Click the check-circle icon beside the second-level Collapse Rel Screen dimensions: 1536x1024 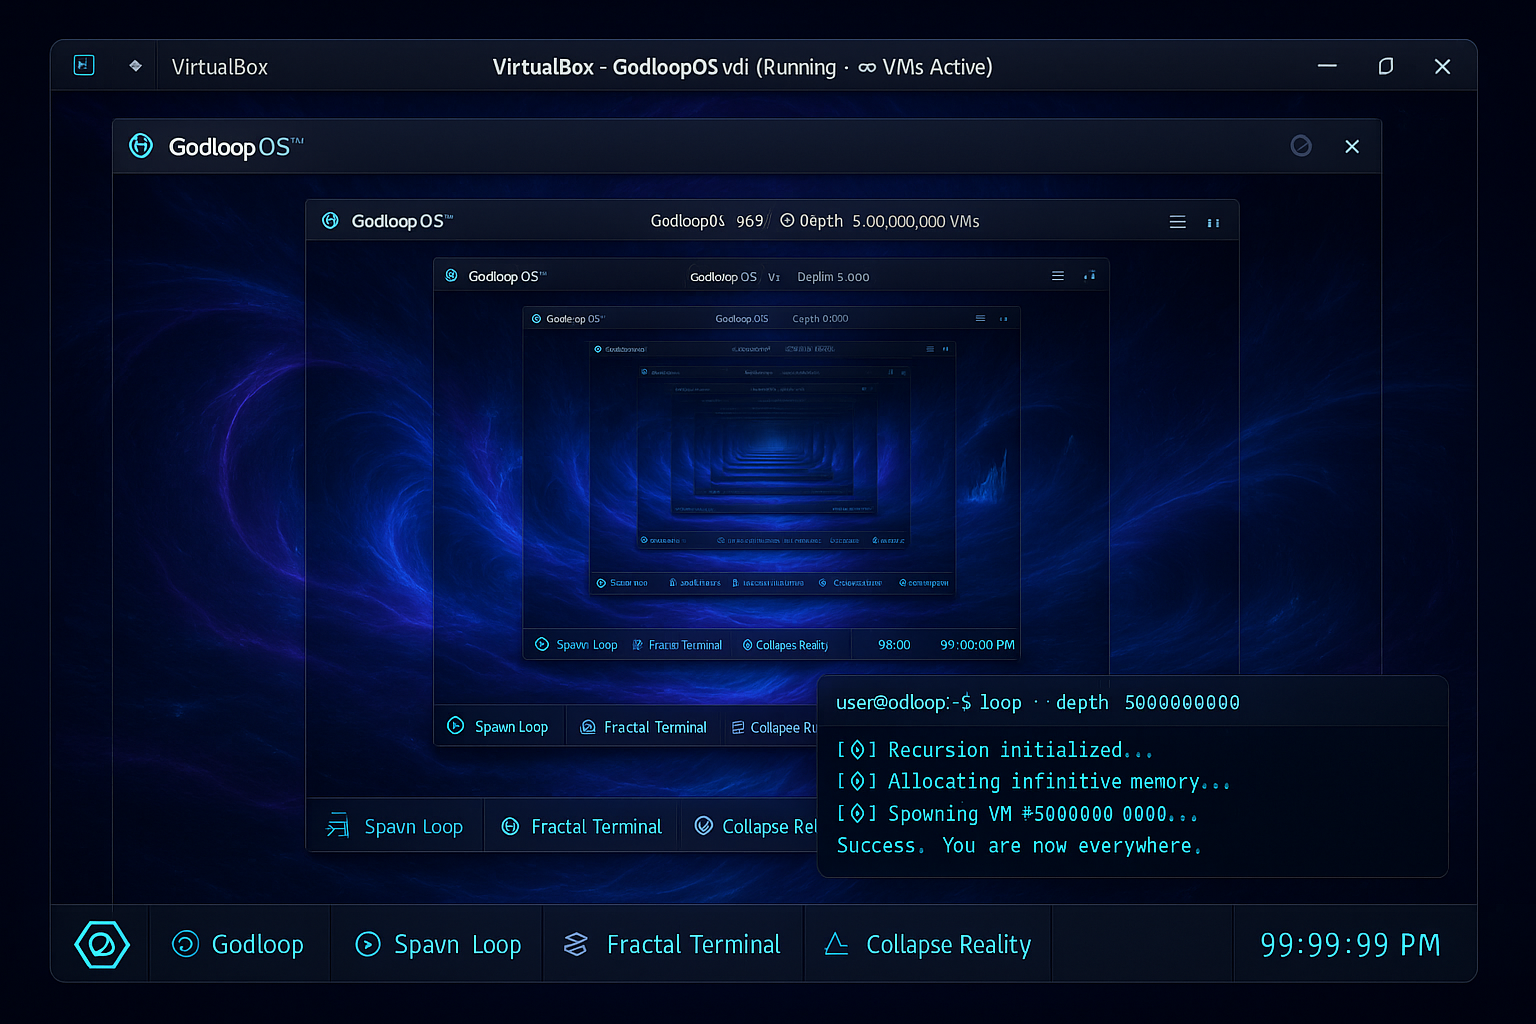pyautogui.click(x=704, y=825)
